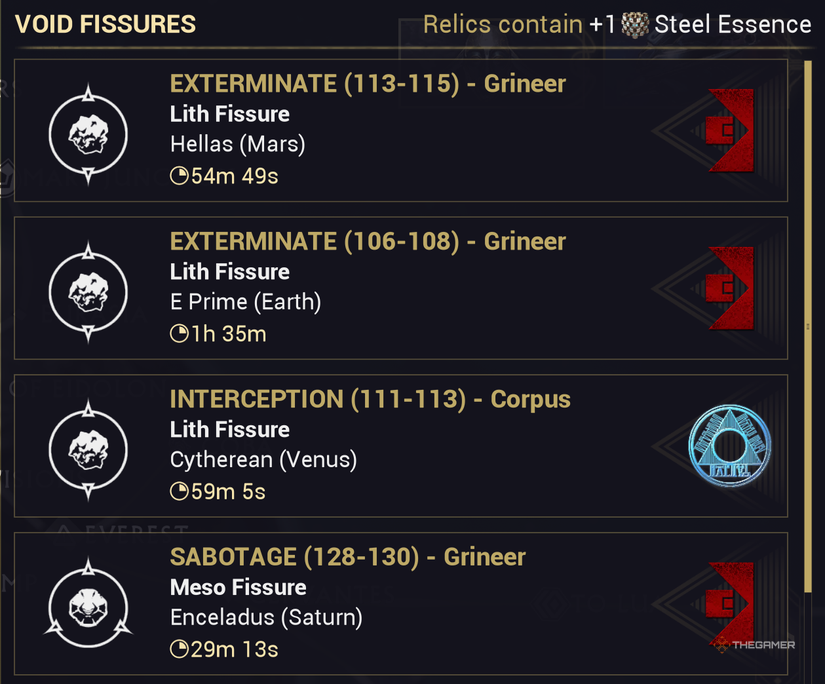Click the red Grineer emblem on Hellas row
This screenshot has height=684, width=825.
coord(730,130)
